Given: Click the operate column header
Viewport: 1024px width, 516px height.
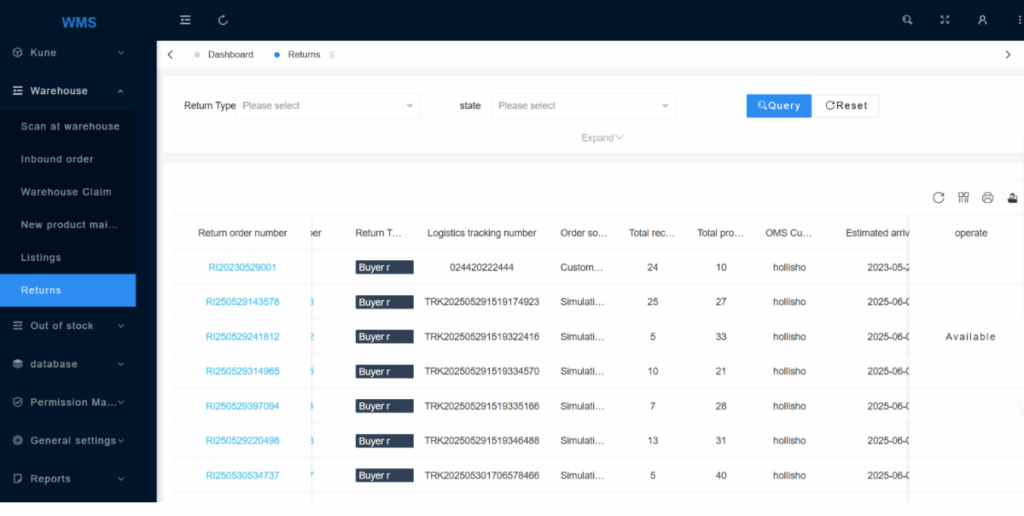Looking at the screenshot, I should pyautogui.click(x=970, y=233).
